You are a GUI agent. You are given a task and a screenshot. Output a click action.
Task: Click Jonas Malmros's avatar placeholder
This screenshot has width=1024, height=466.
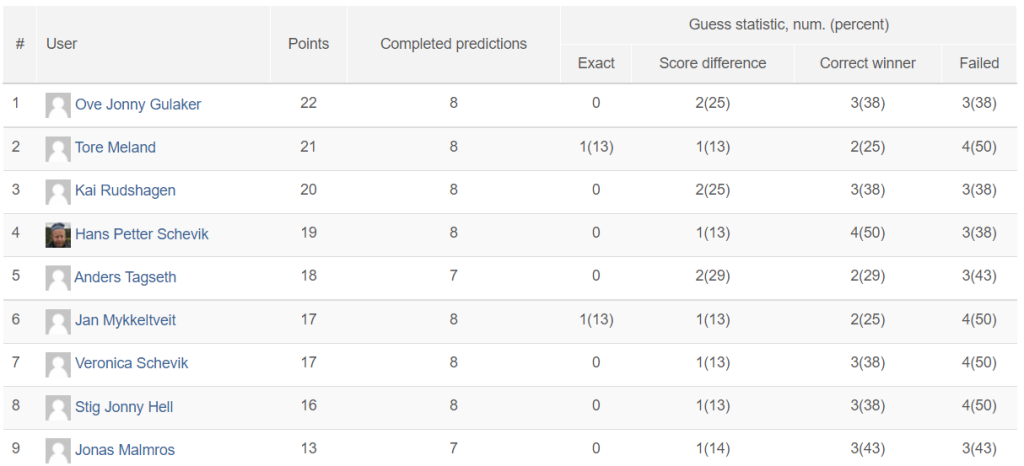coord(58,450)
